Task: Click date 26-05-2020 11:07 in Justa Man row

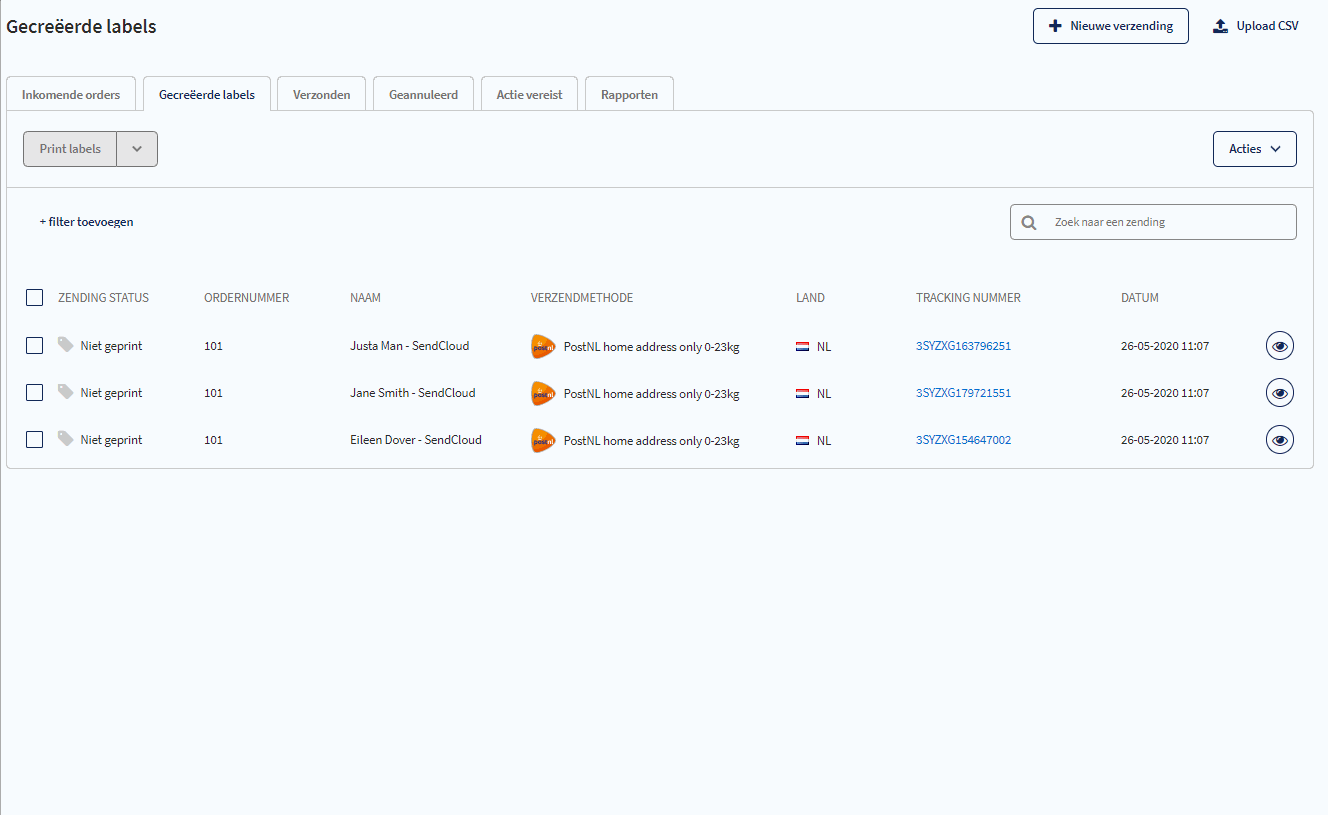Action: [1165, 346]
